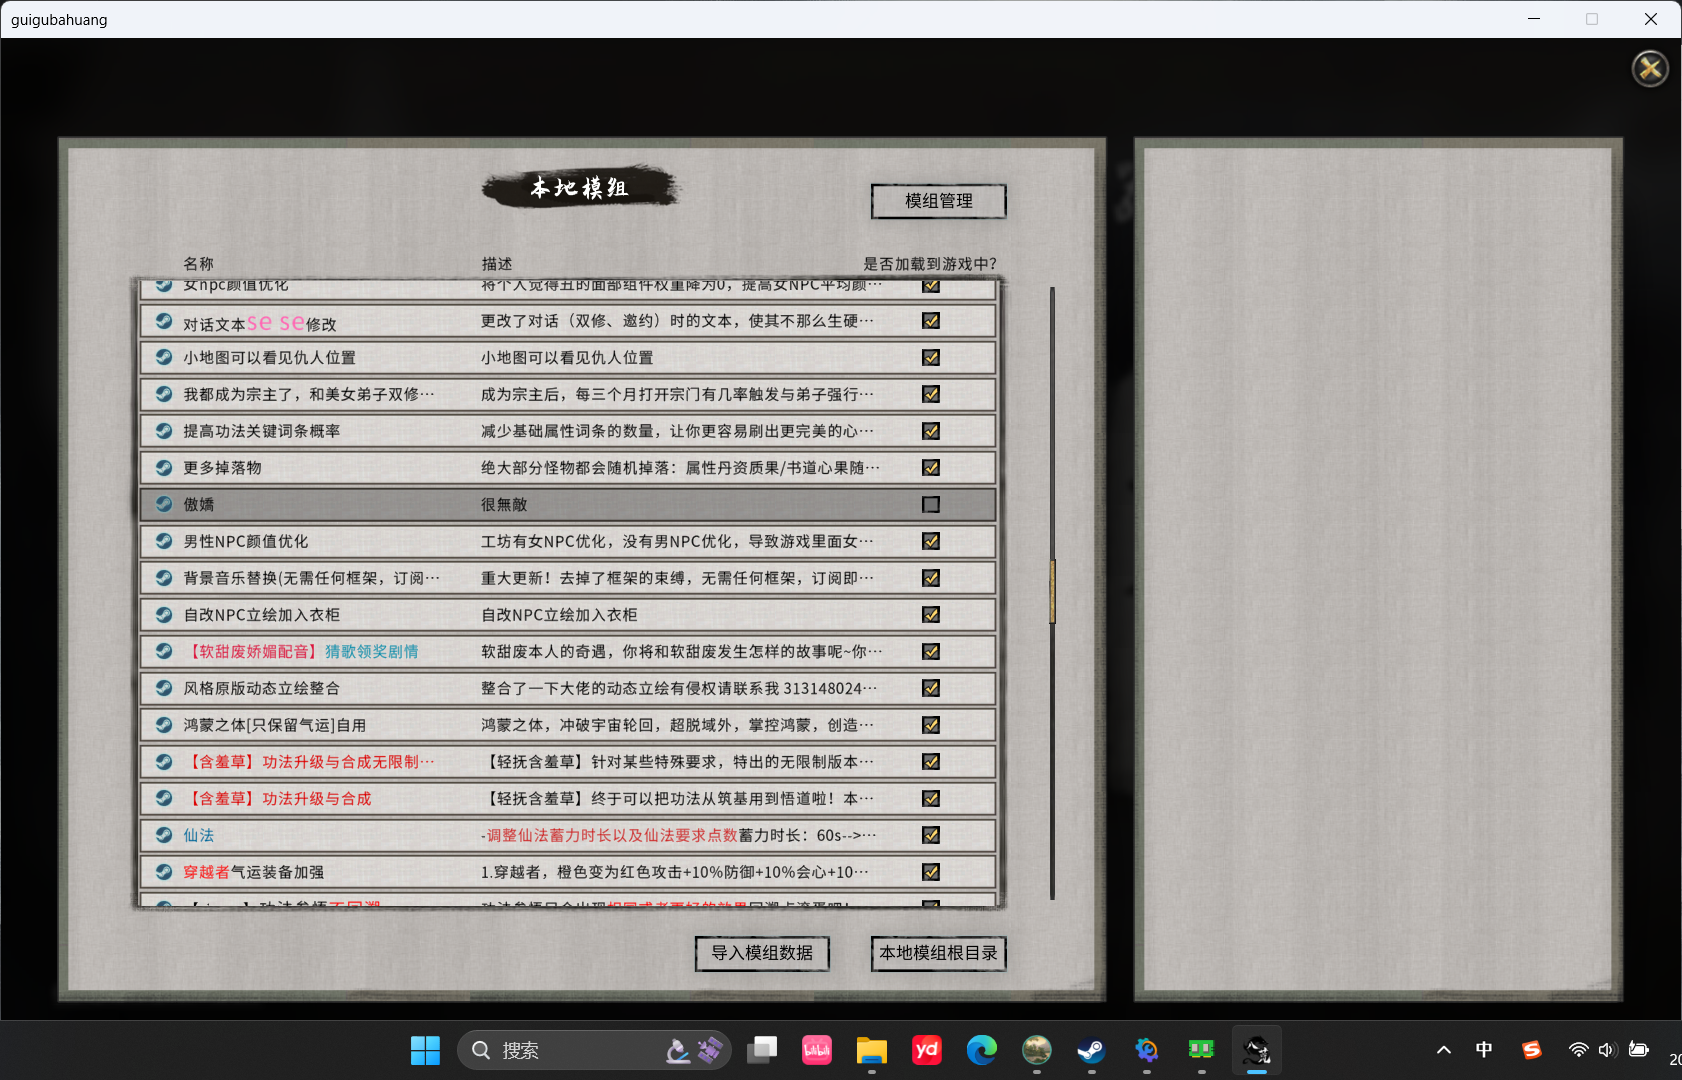Screen dimensions: 1682x1080
Task: Click the Steam icon beside 傲嬌 mod
Action: coord(164,504)
